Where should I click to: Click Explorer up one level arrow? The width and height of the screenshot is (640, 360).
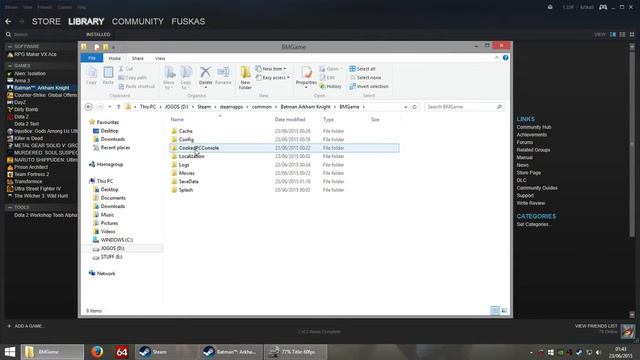click(x=118, y=107)
